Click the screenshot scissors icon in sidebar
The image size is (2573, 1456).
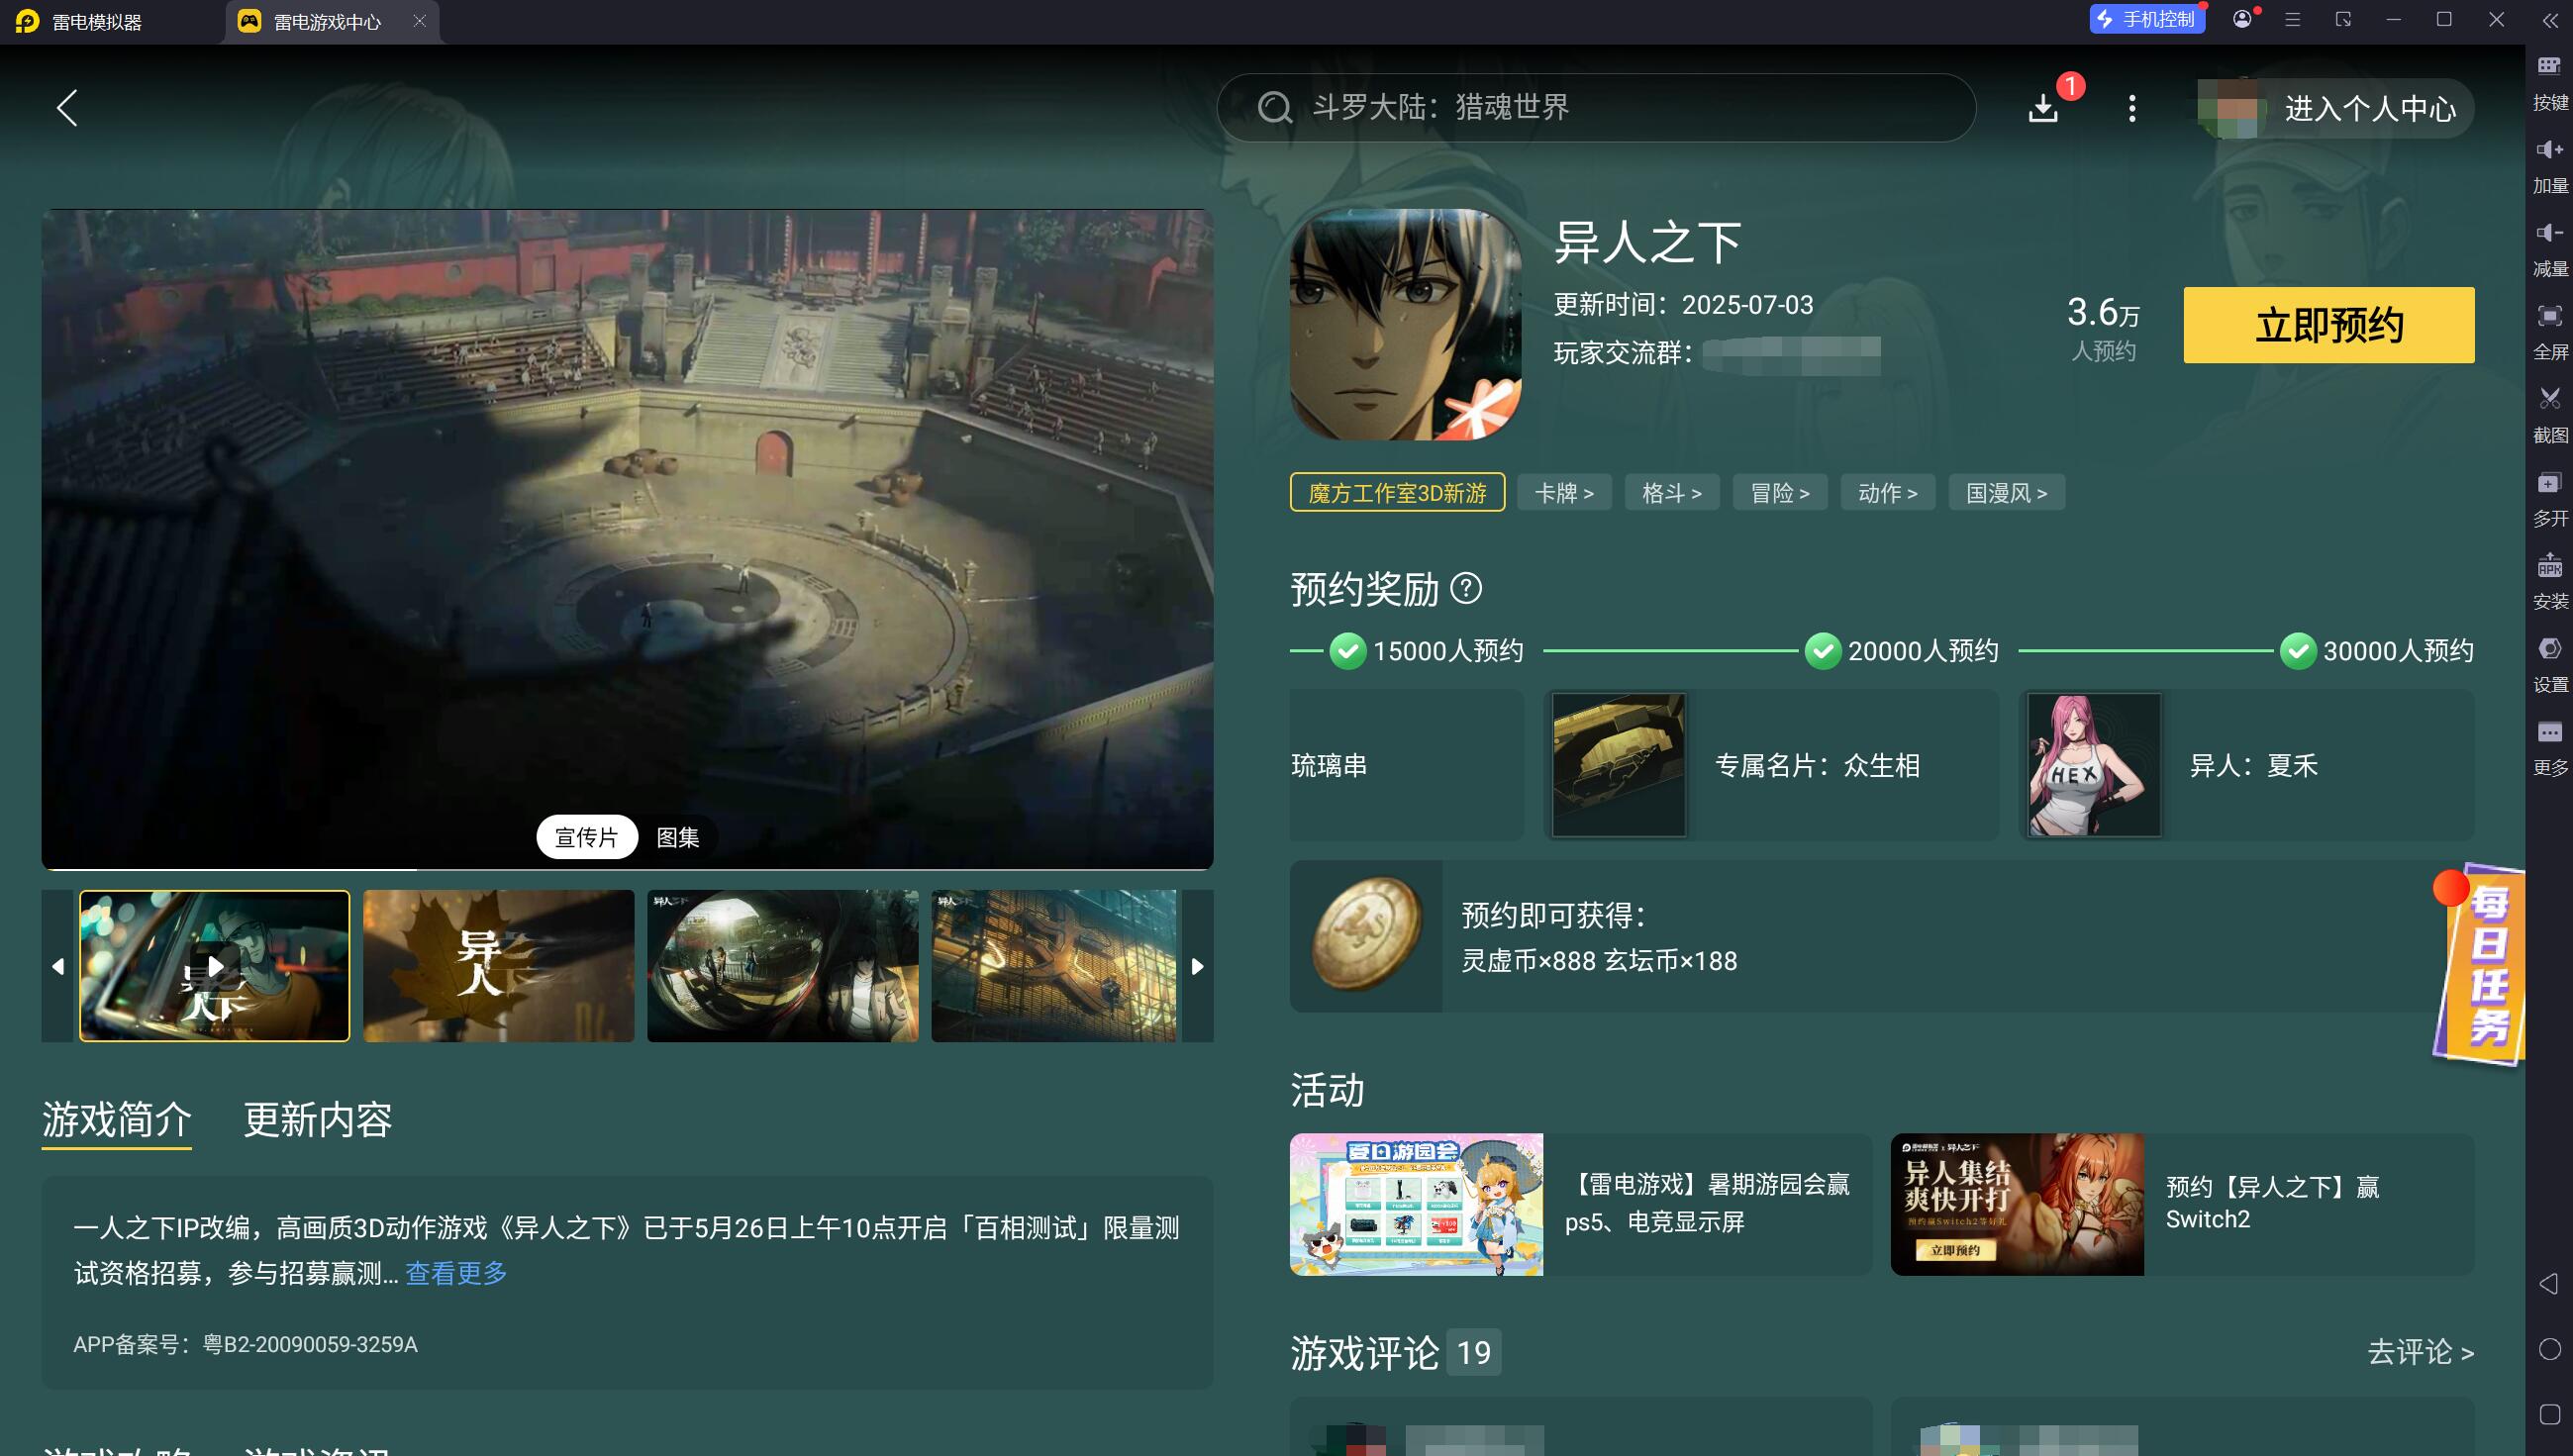2549,399
